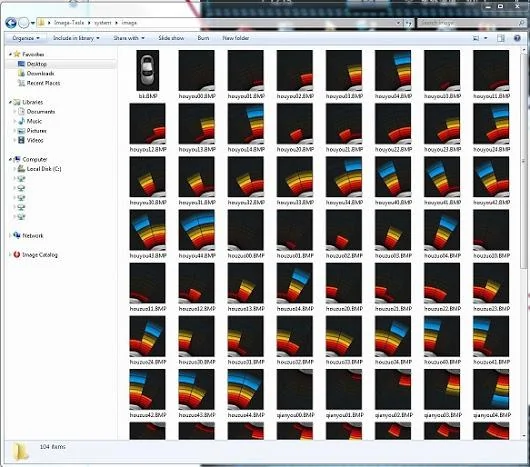Click the Change your view icon
This screenshot has width=530, height=467.
coord(476,39)
